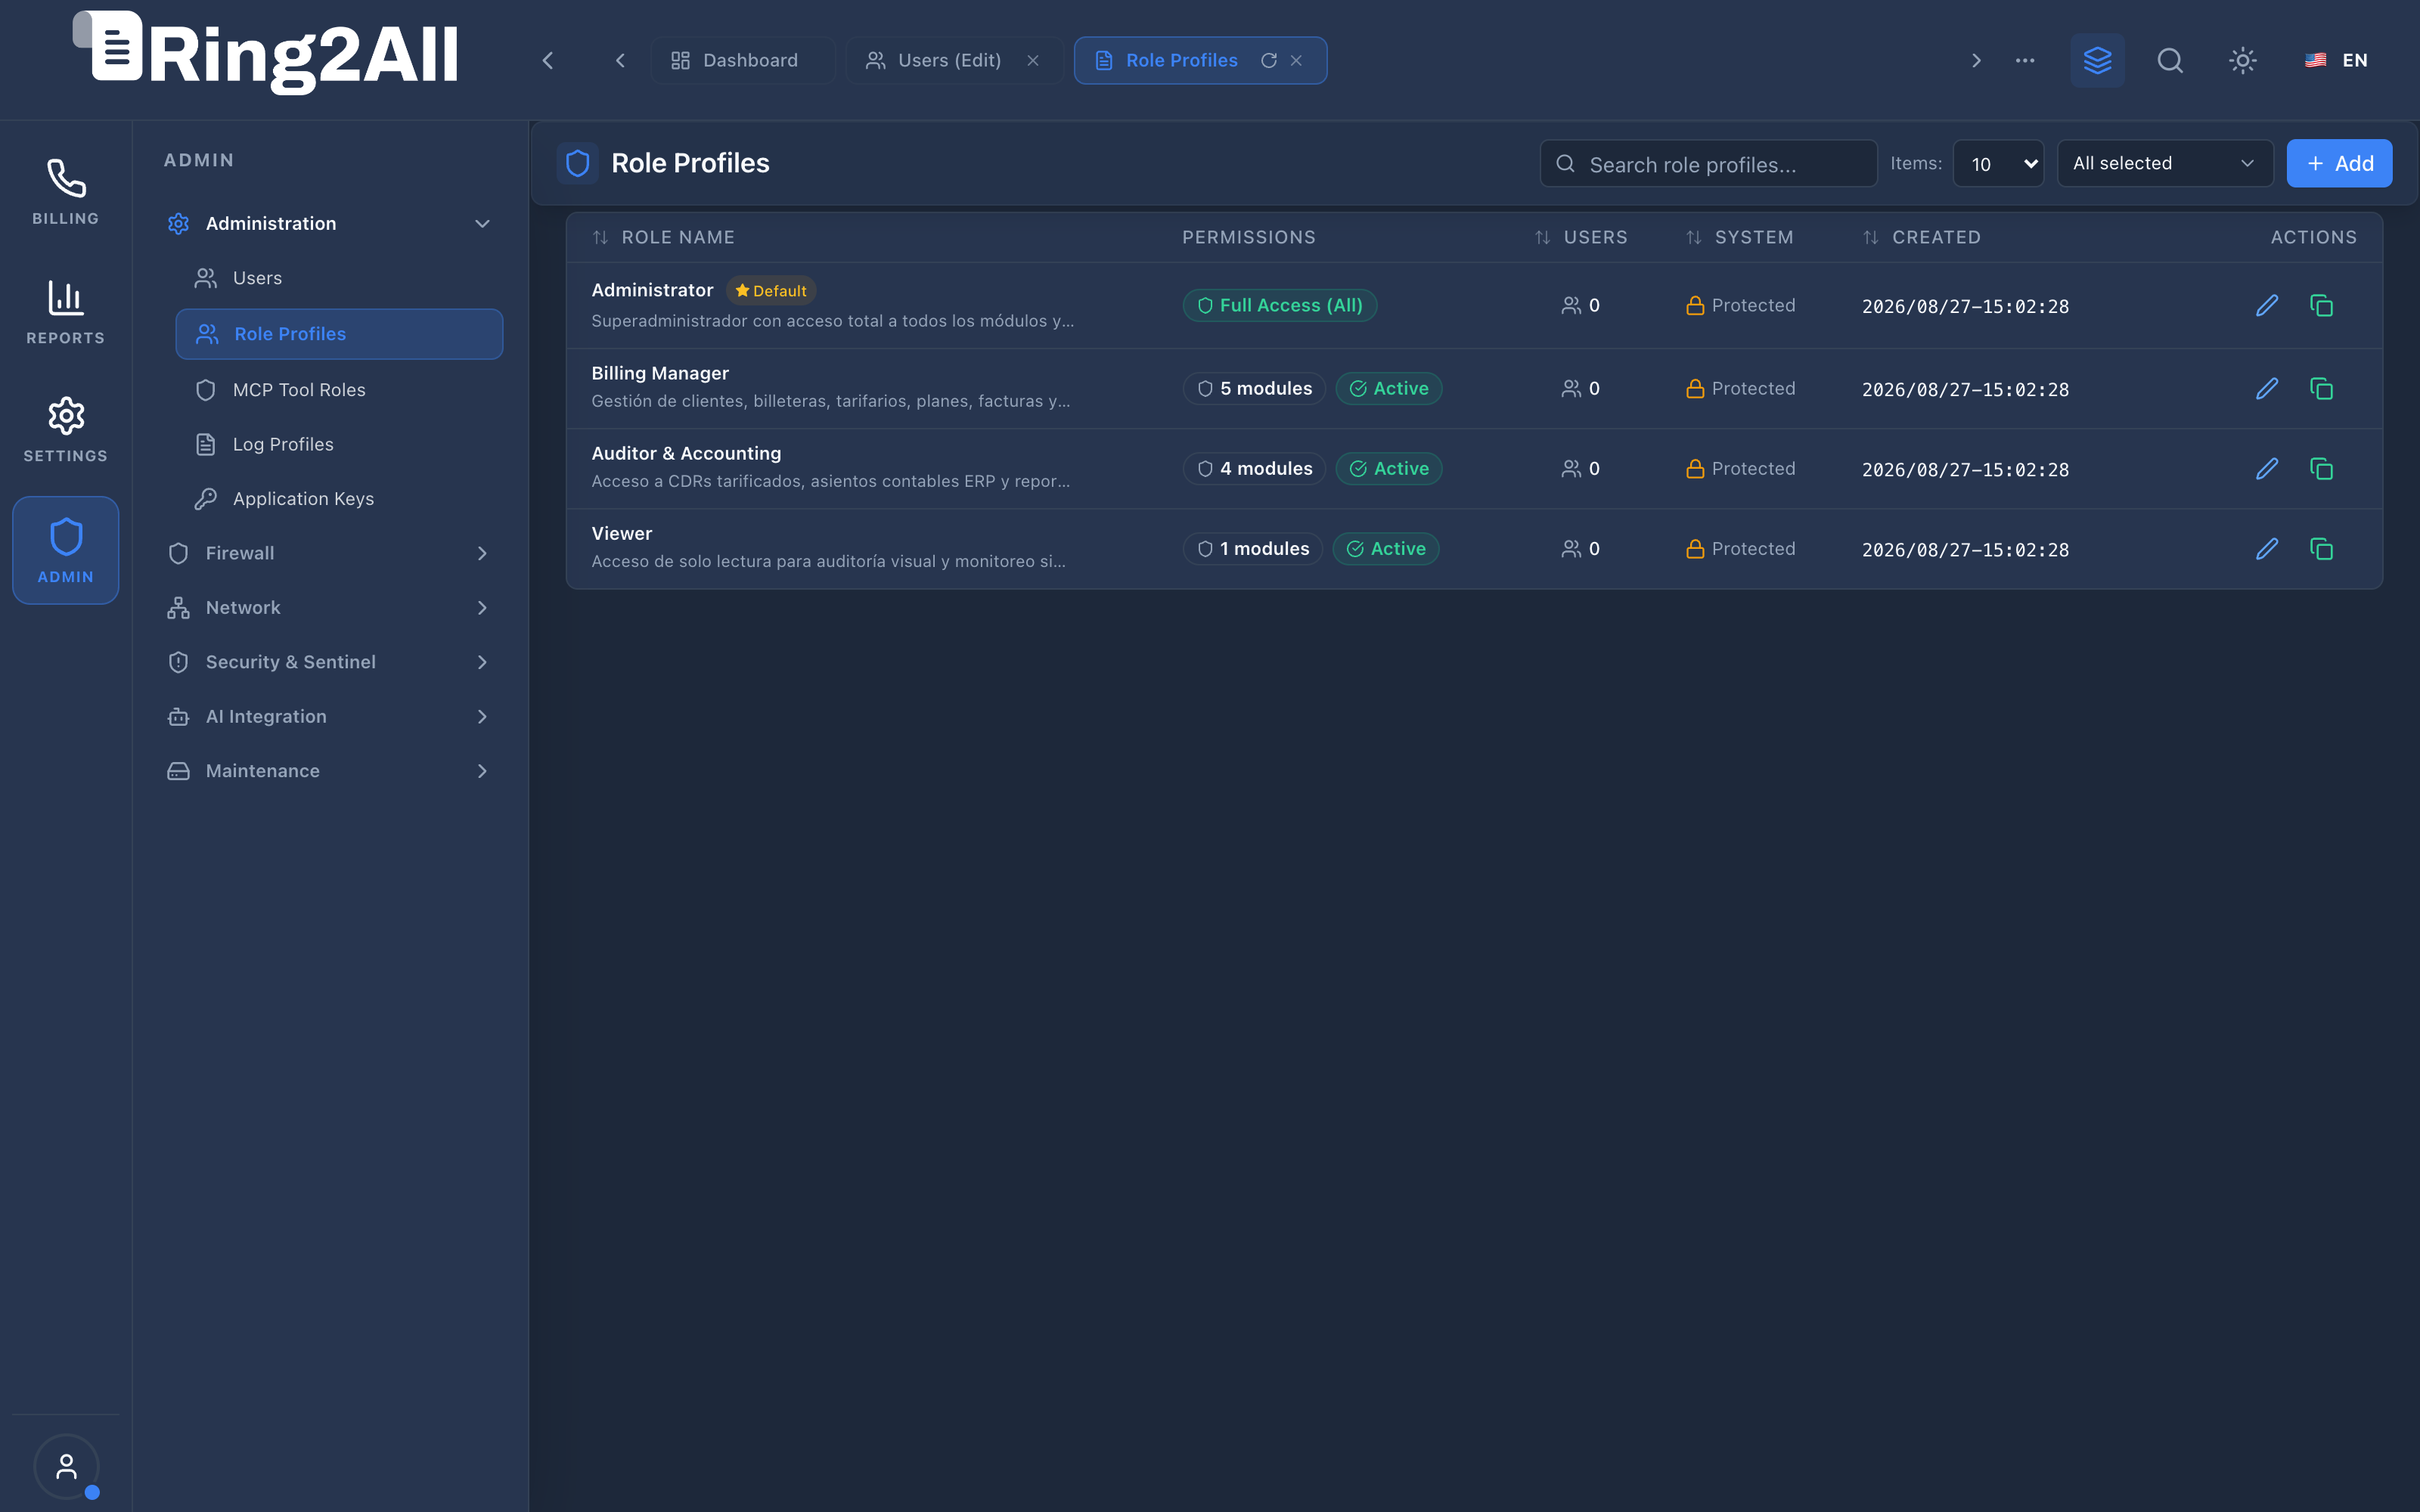Open Application Keys menu item

(x=339, y=498)
